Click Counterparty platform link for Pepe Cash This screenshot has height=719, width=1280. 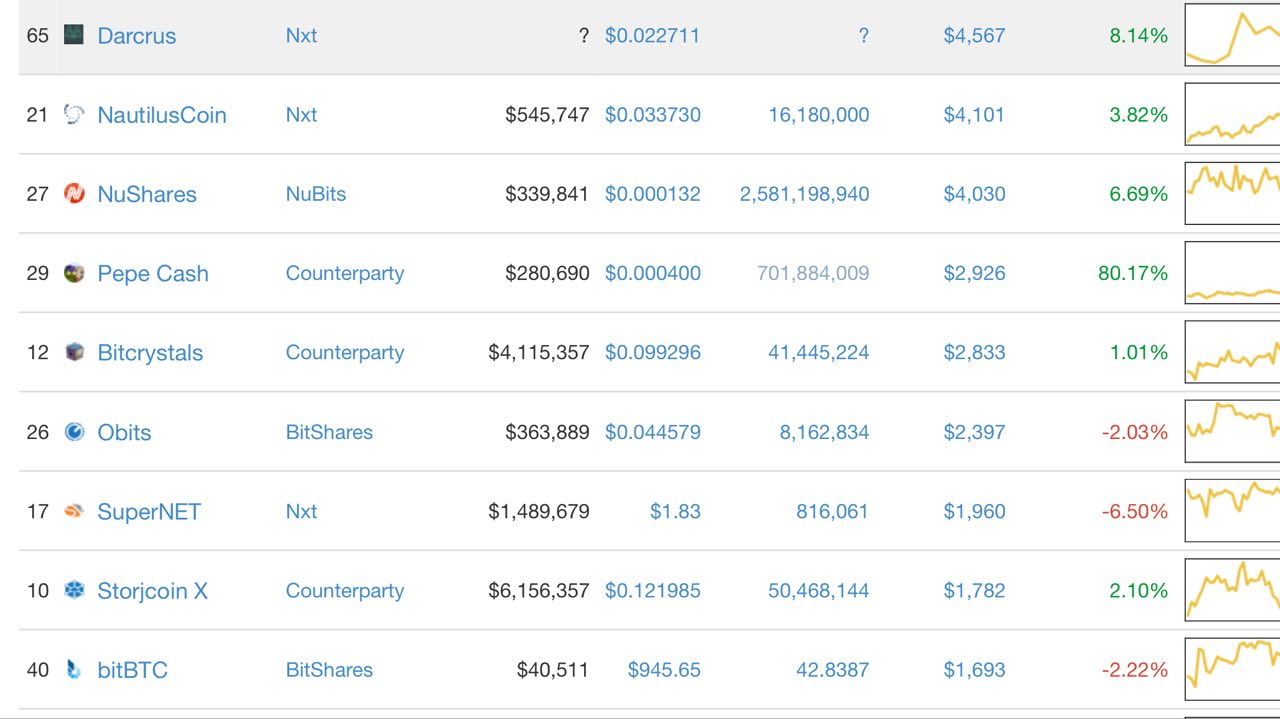345,273
